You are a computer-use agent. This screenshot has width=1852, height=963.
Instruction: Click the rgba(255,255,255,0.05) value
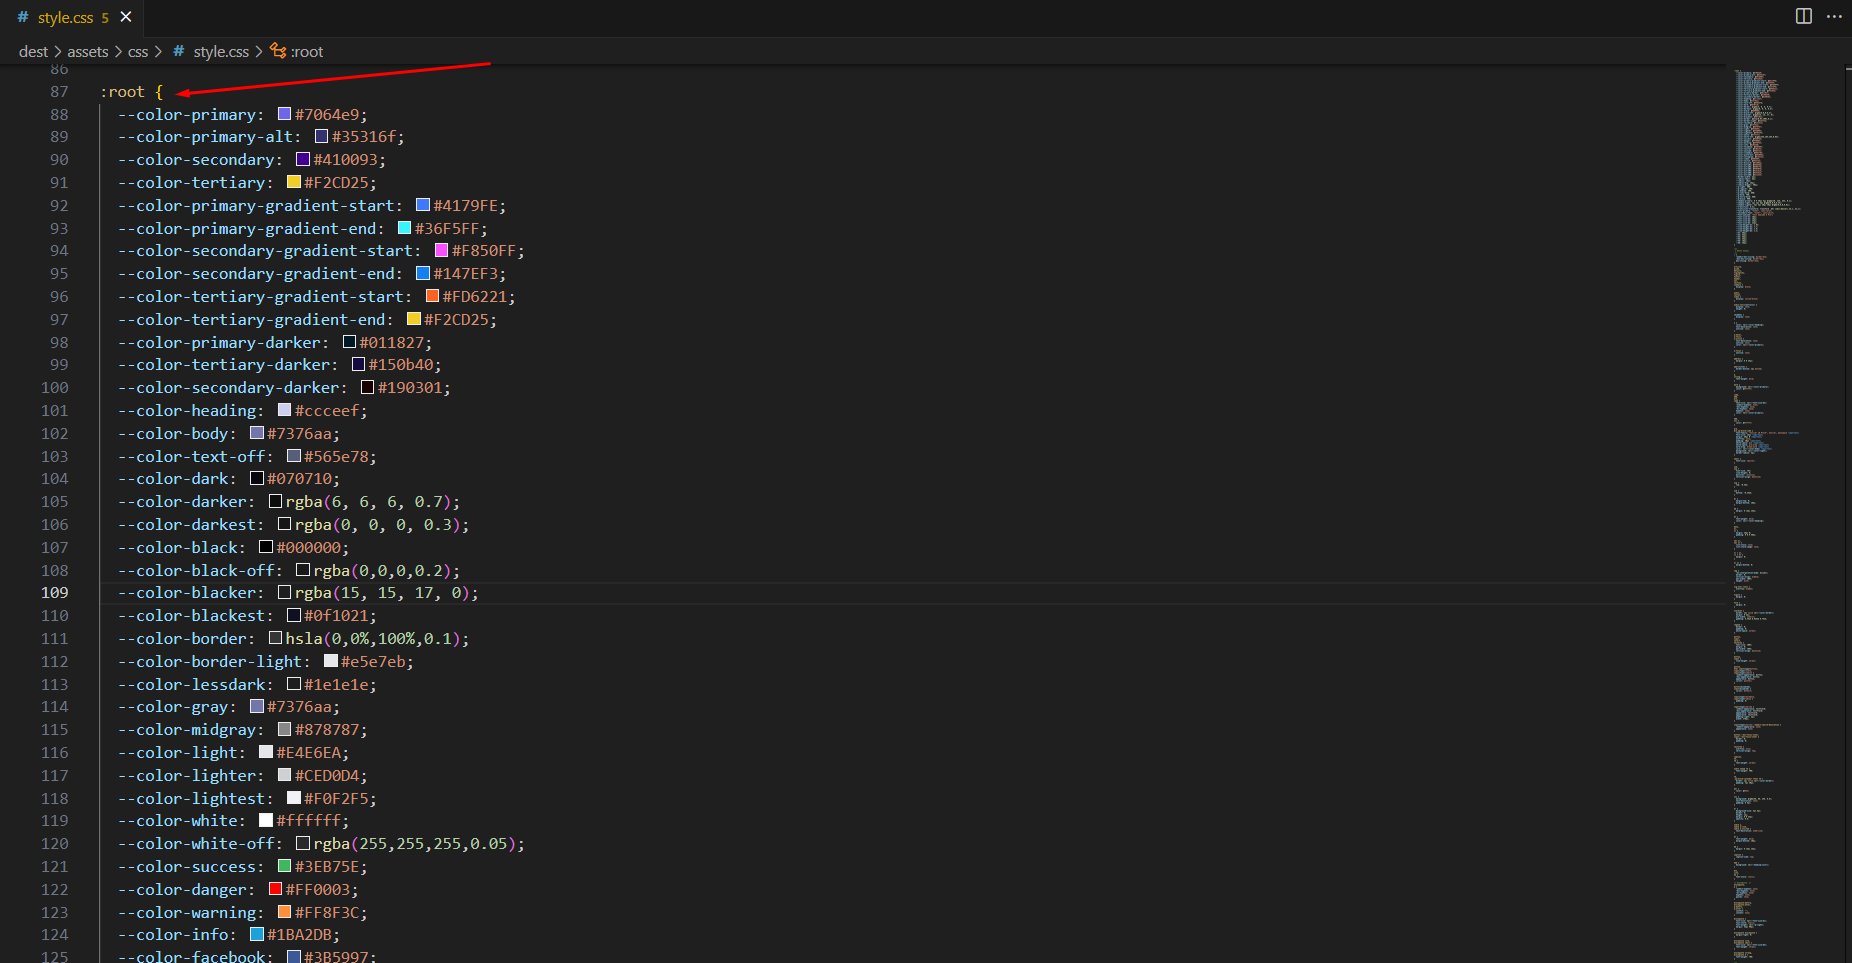click(x=414, y=843)
